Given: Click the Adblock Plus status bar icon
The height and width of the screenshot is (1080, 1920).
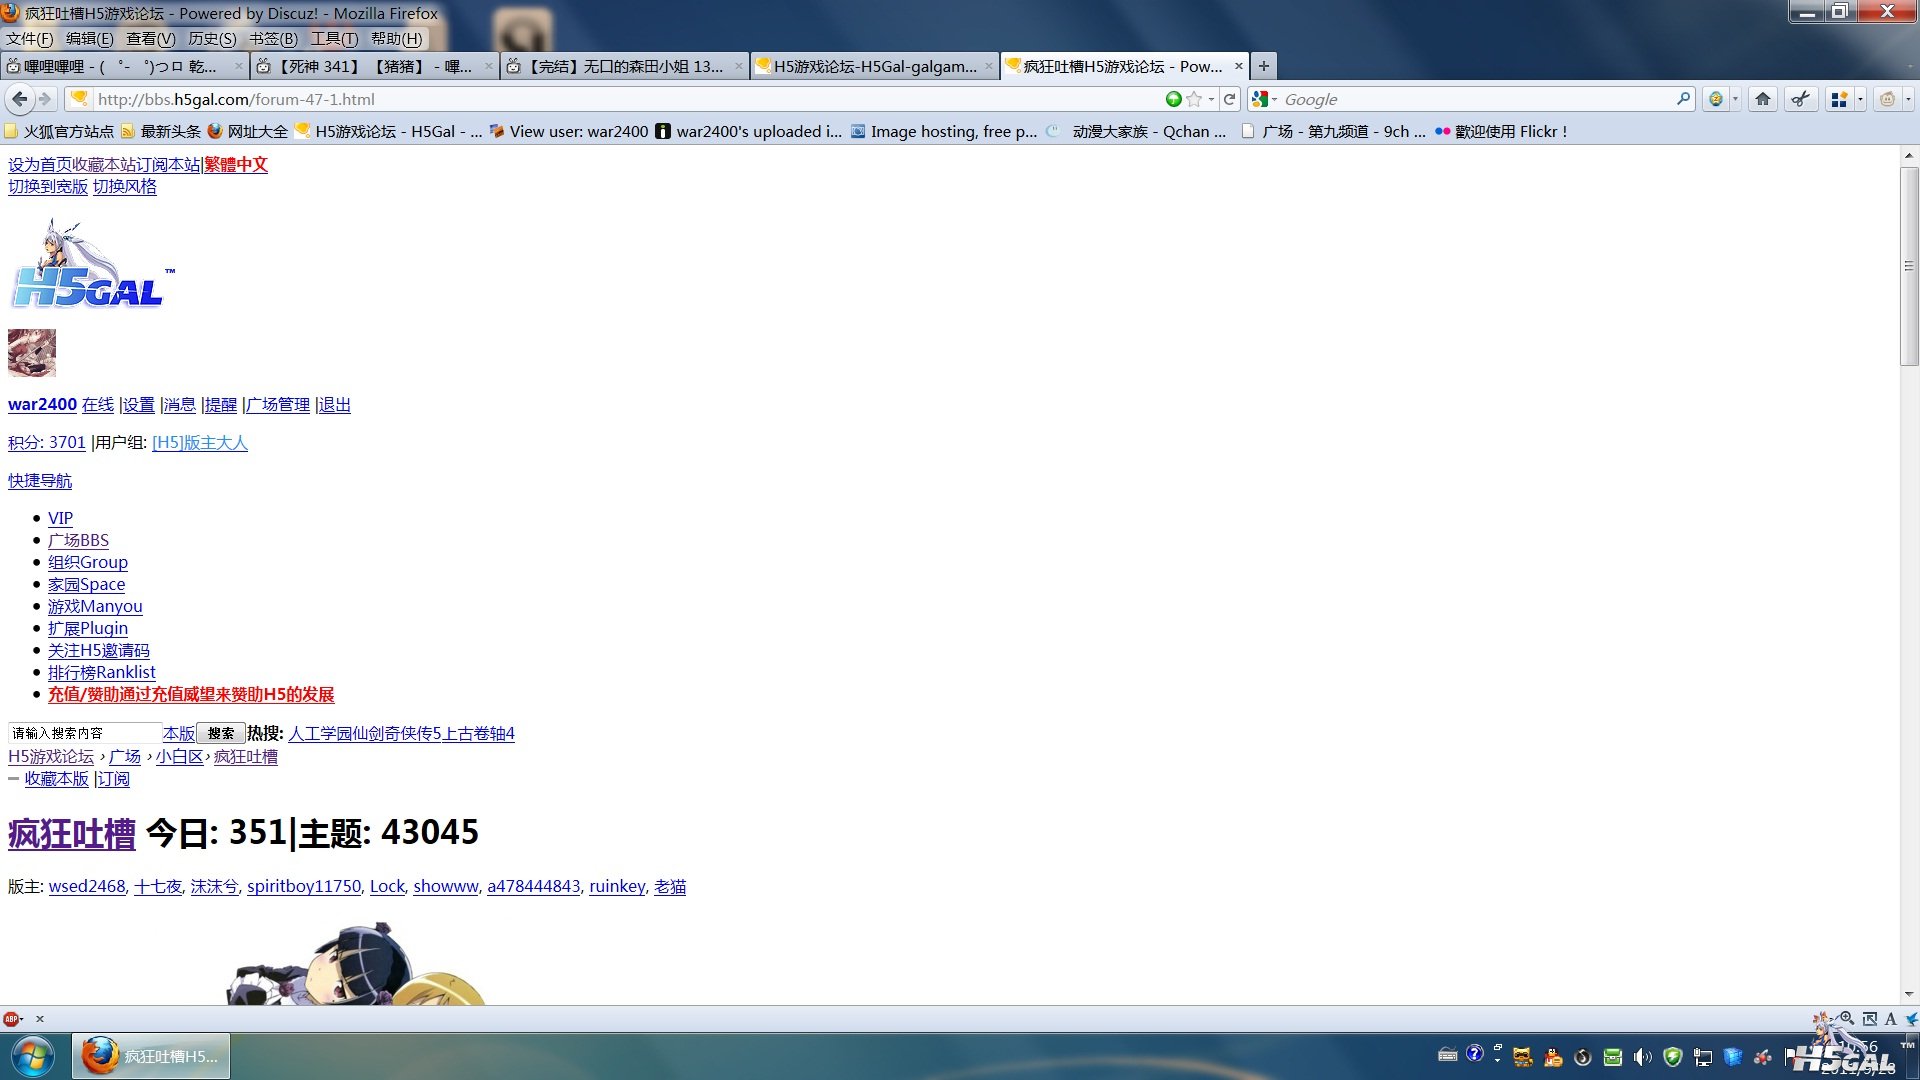Looking at the screenshot, I should point(10,1019).
